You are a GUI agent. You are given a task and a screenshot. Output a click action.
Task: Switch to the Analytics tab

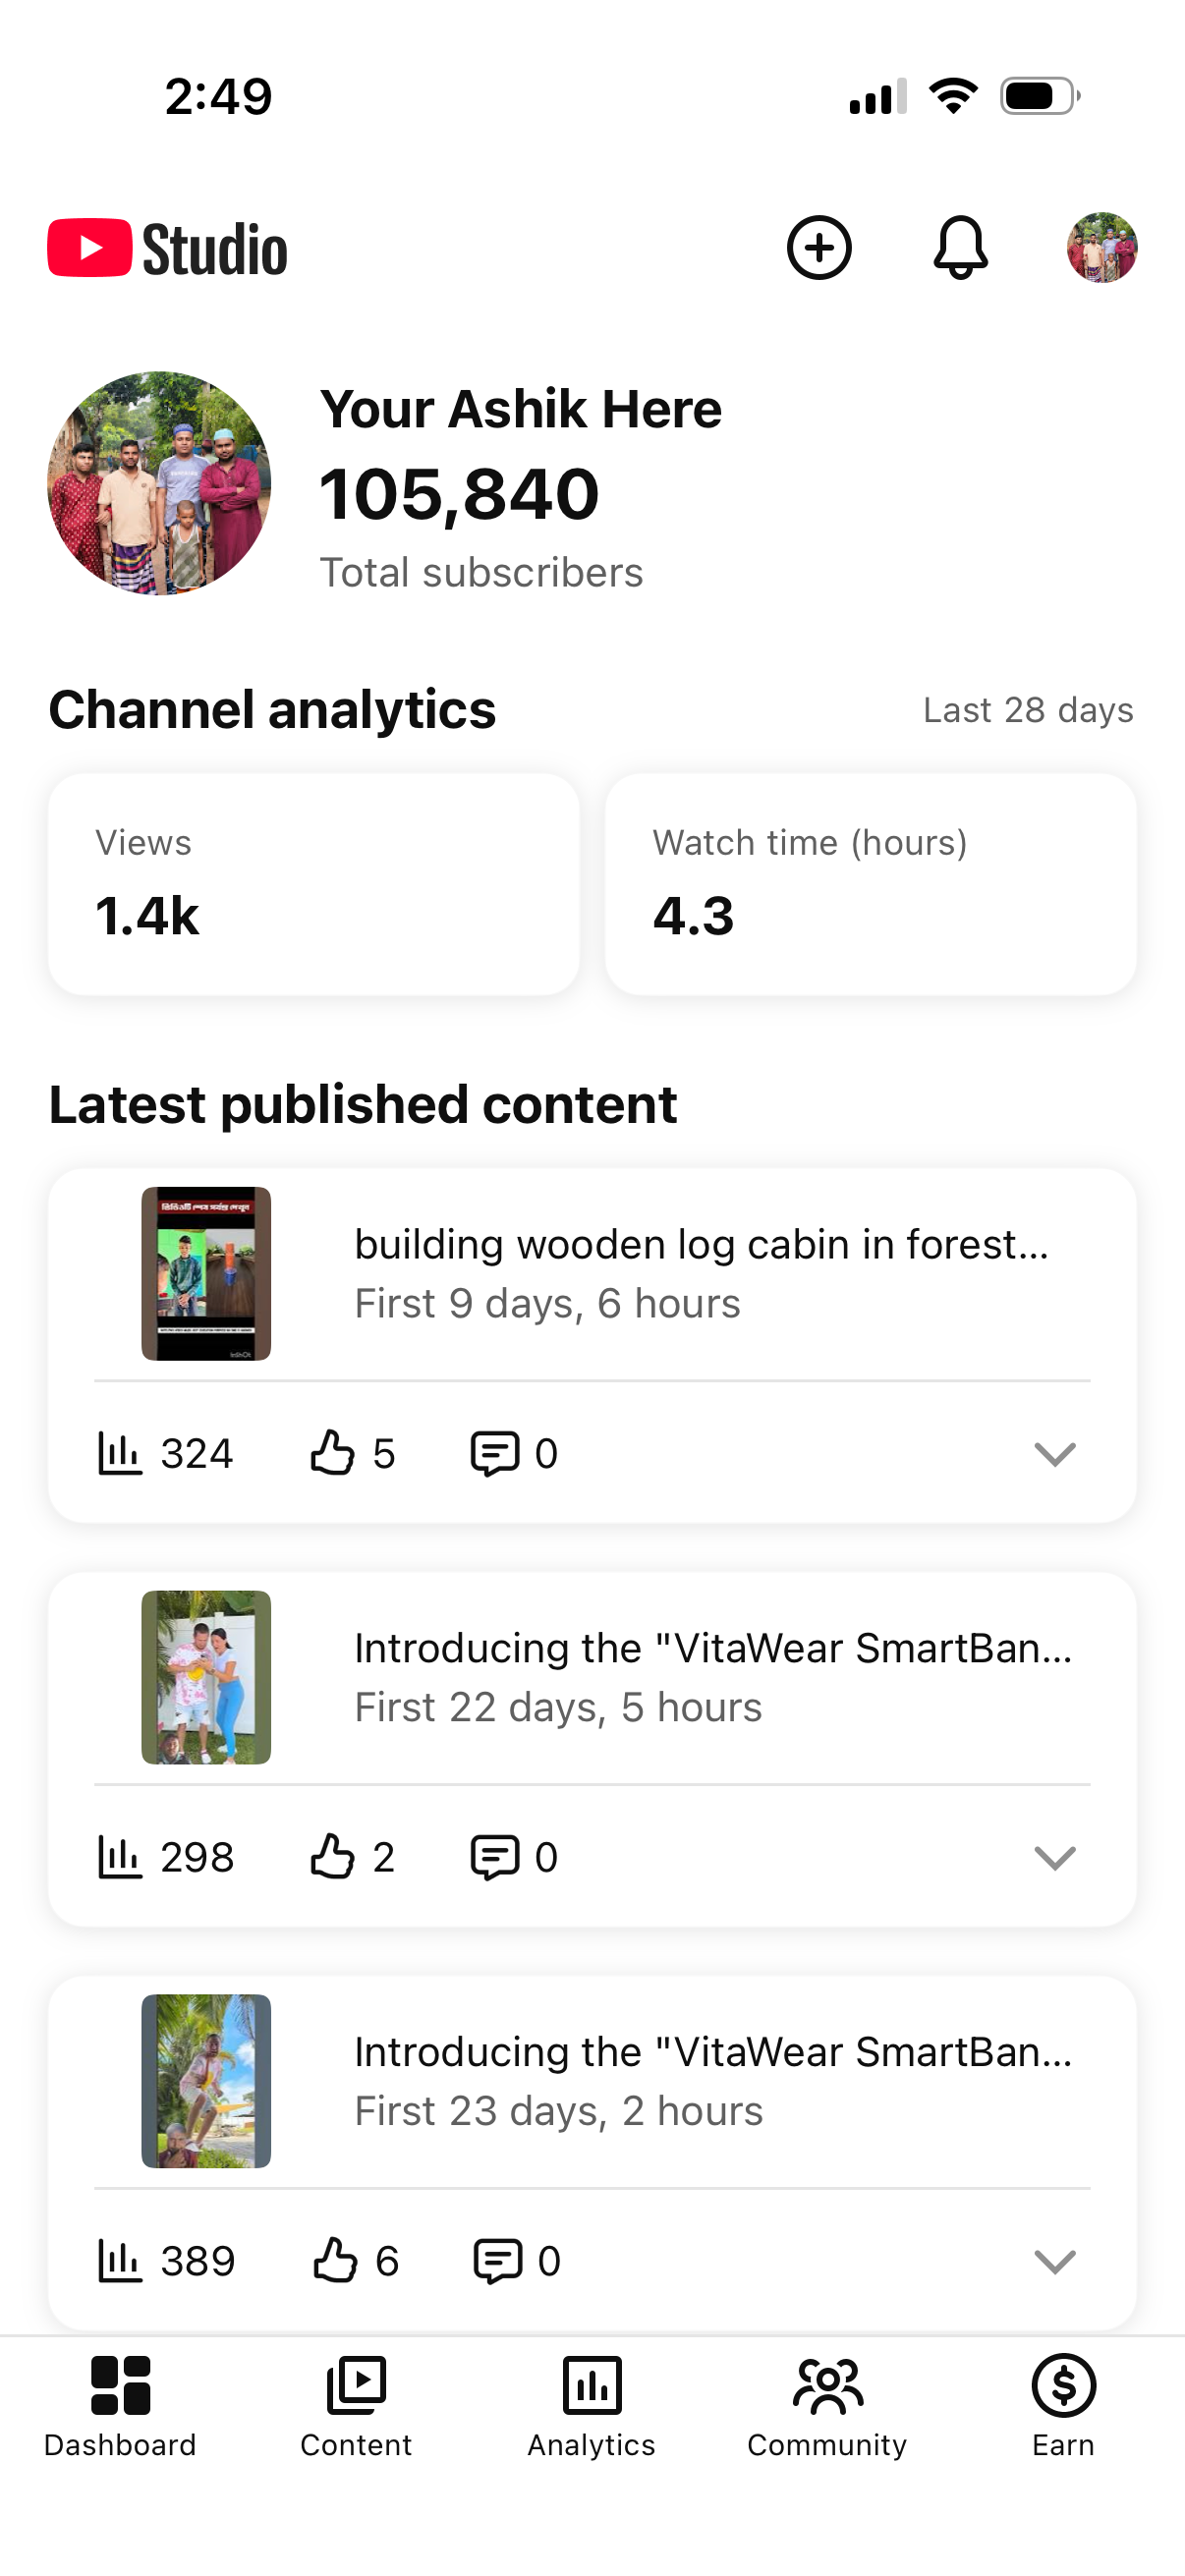click(x=592, y=2406)
